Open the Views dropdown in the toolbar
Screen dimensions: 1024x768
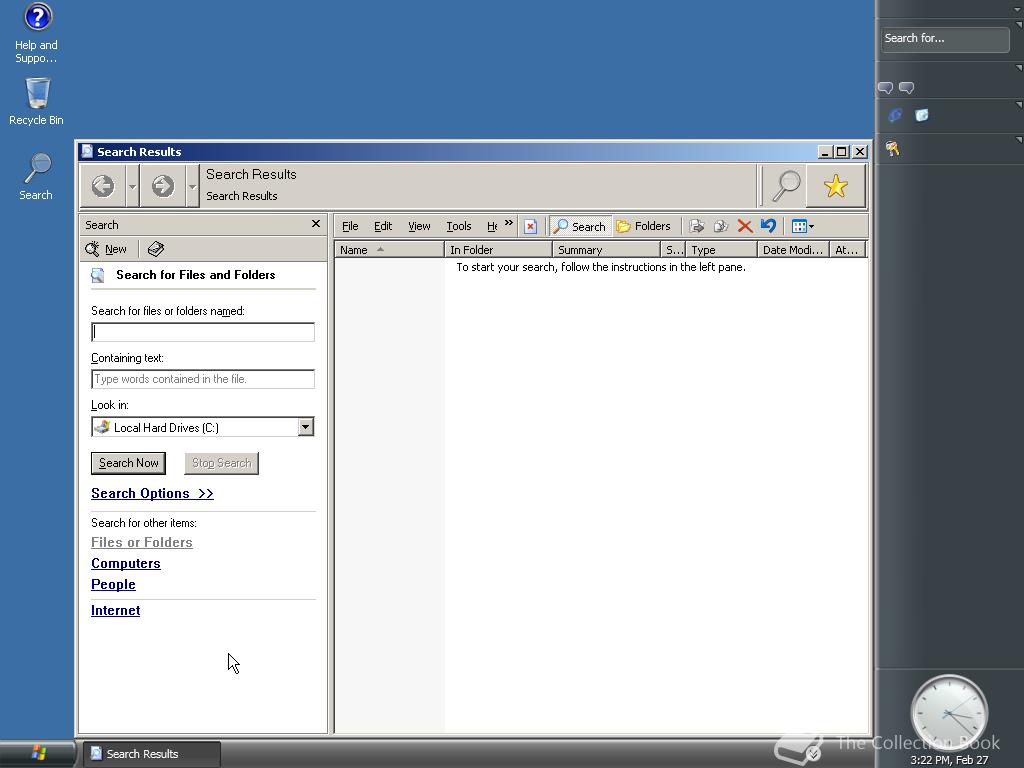coord(803,227)
